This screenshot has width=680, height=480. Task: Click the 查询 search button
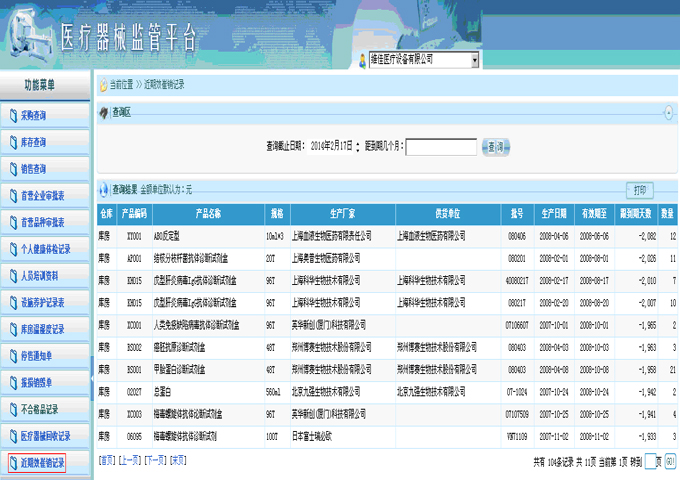(496, 147)
